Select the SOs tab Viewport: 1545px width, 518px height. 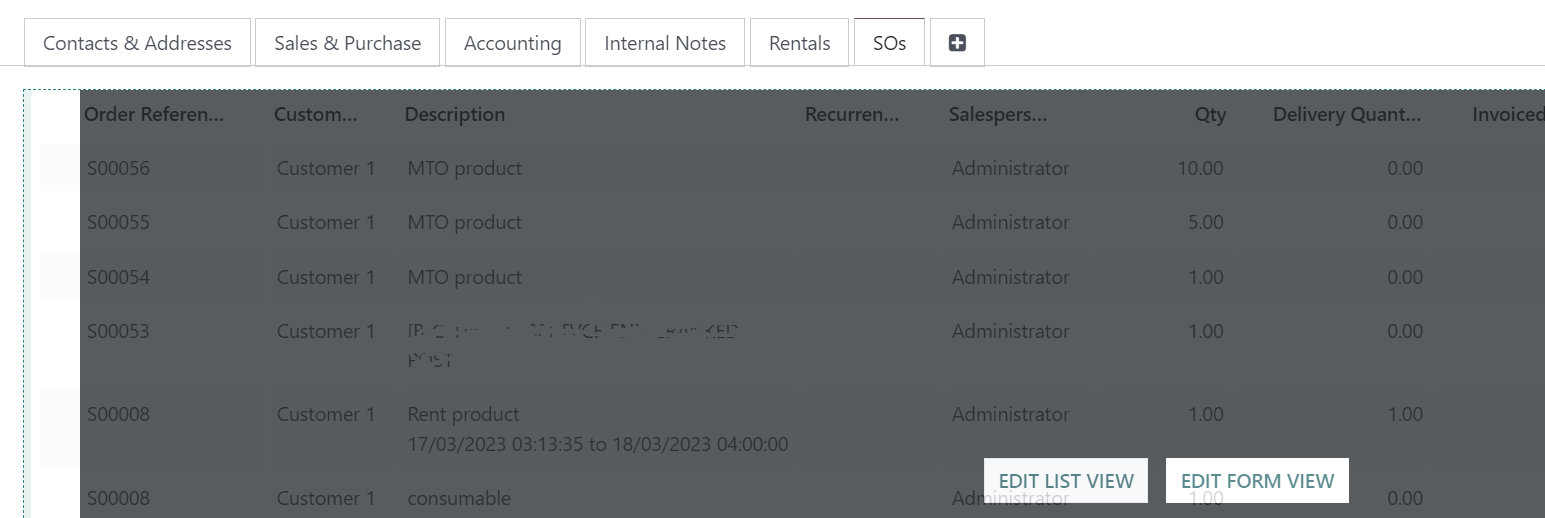click(x=889, y=43)
